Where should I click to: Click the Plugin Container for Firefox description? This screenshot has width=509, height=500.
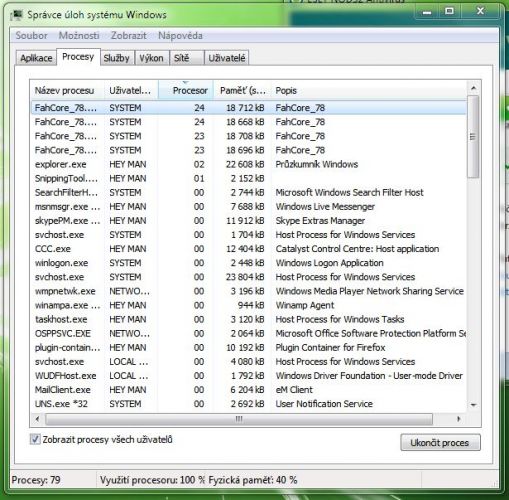[330, 348]
